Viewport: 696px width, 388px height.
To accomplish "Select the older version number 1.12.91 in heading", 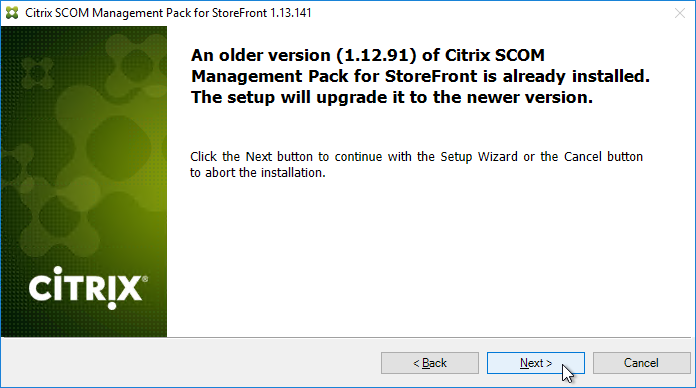I will [376, 55].
